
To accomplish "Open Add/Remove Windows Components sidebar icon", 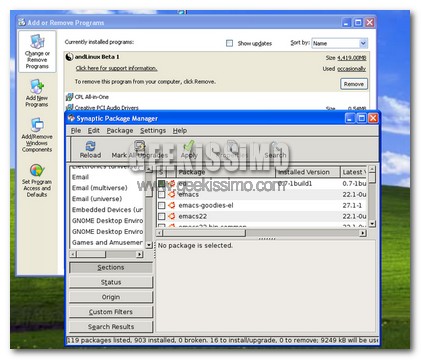I will [x=37, y=125].
